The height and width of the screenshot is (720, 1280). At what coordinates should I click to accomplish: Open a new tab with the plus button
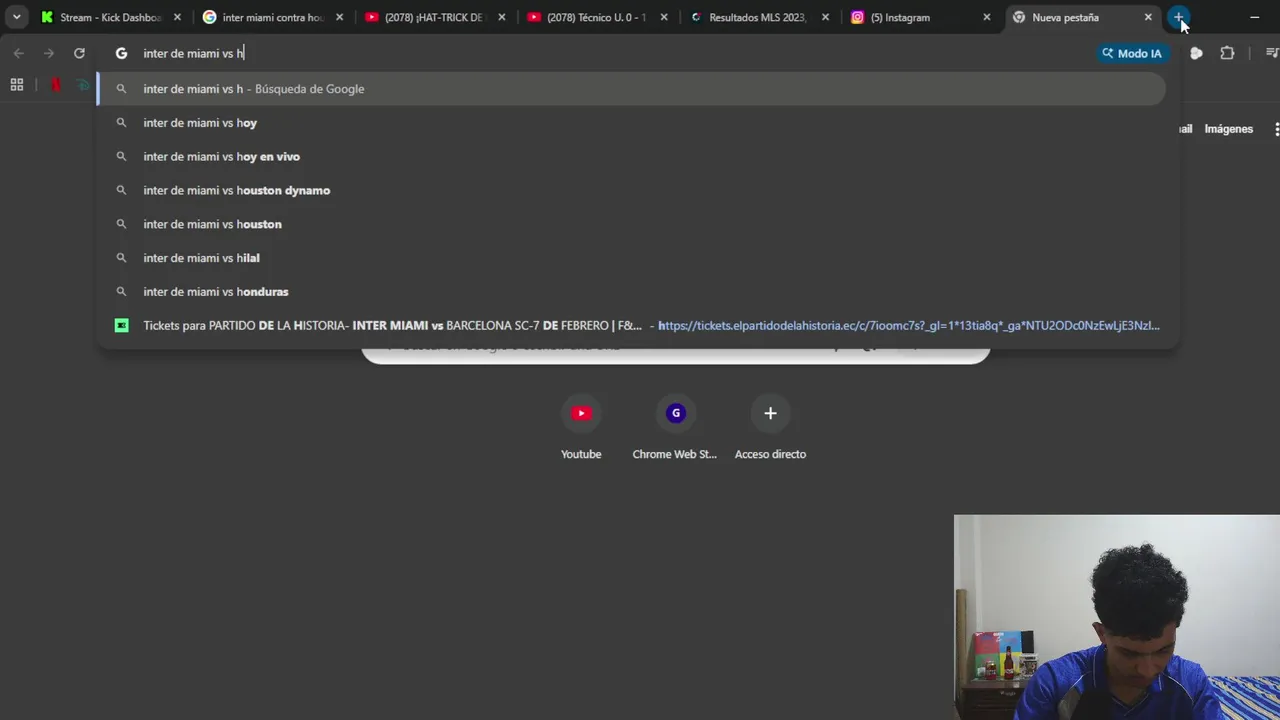[1179, 17]
